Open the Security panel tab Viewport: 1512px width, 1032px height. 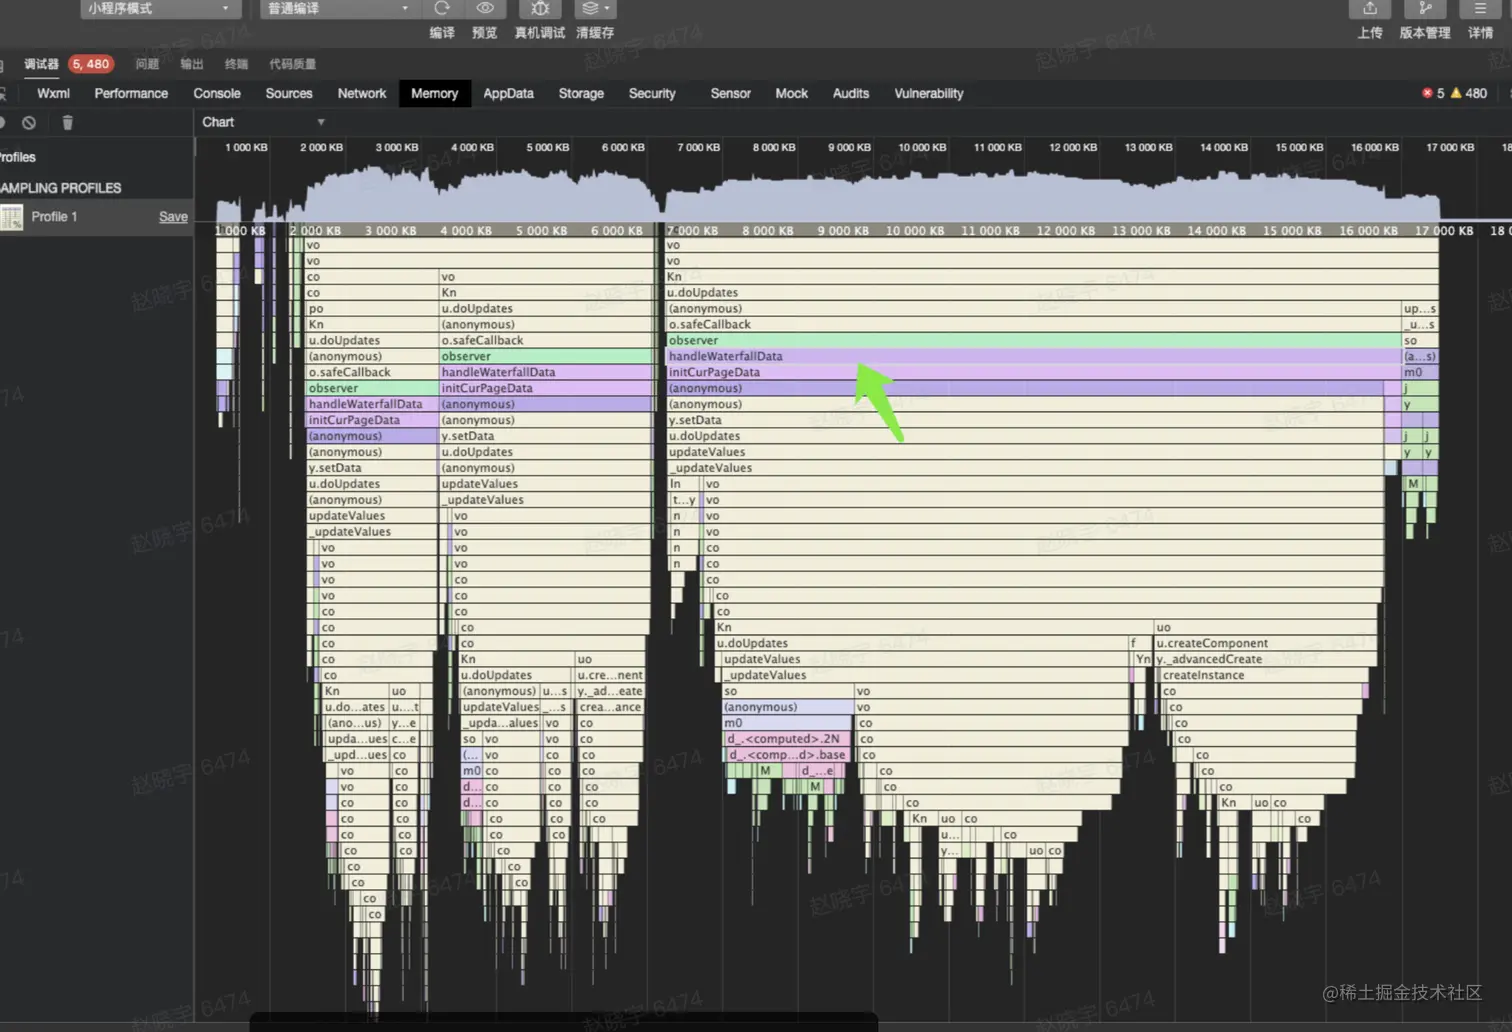click(x=652, y=94)
